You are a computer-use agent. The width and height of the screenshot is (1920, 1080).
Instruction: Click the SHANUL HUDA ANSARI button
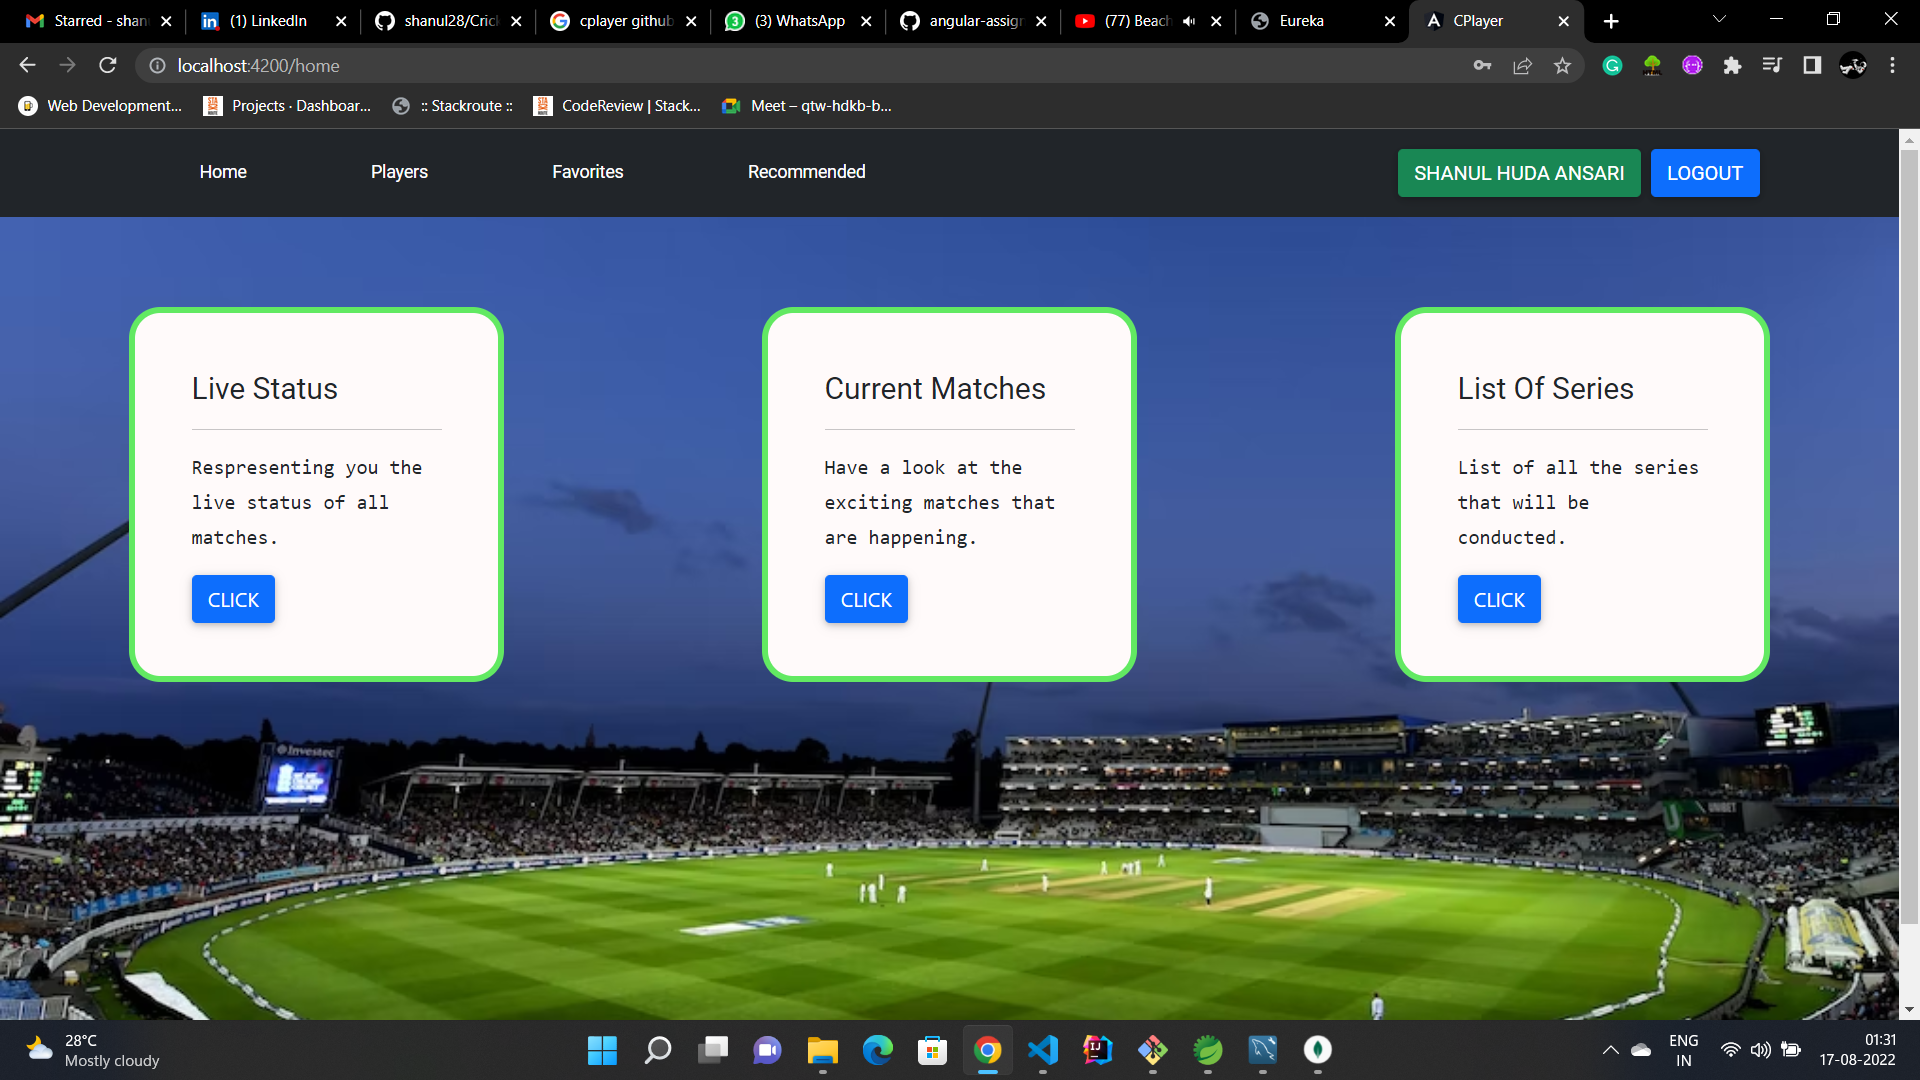coord(1519,173)
